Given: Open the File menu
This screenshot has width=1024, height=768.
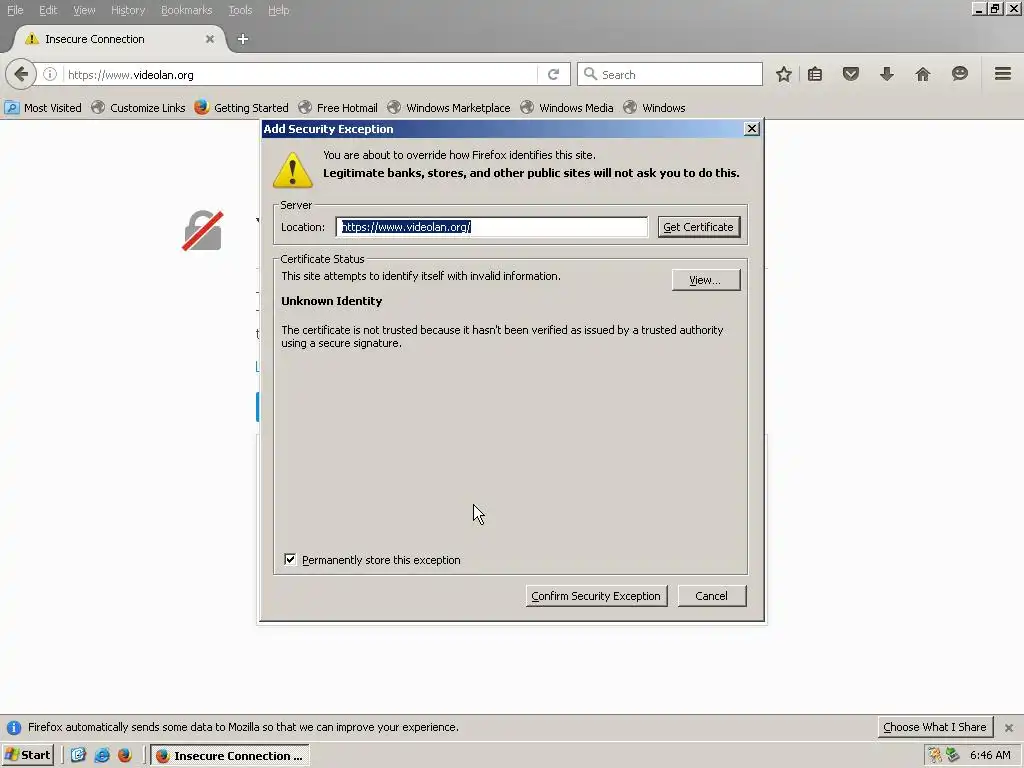Looking at the screenshot, I should click(15, 10).
